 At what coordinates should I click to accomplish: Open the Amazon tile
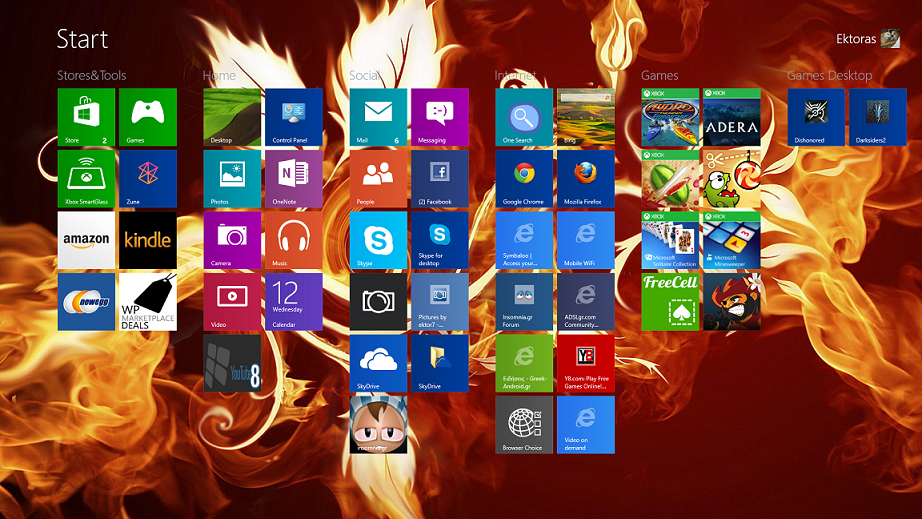(86, 240)
